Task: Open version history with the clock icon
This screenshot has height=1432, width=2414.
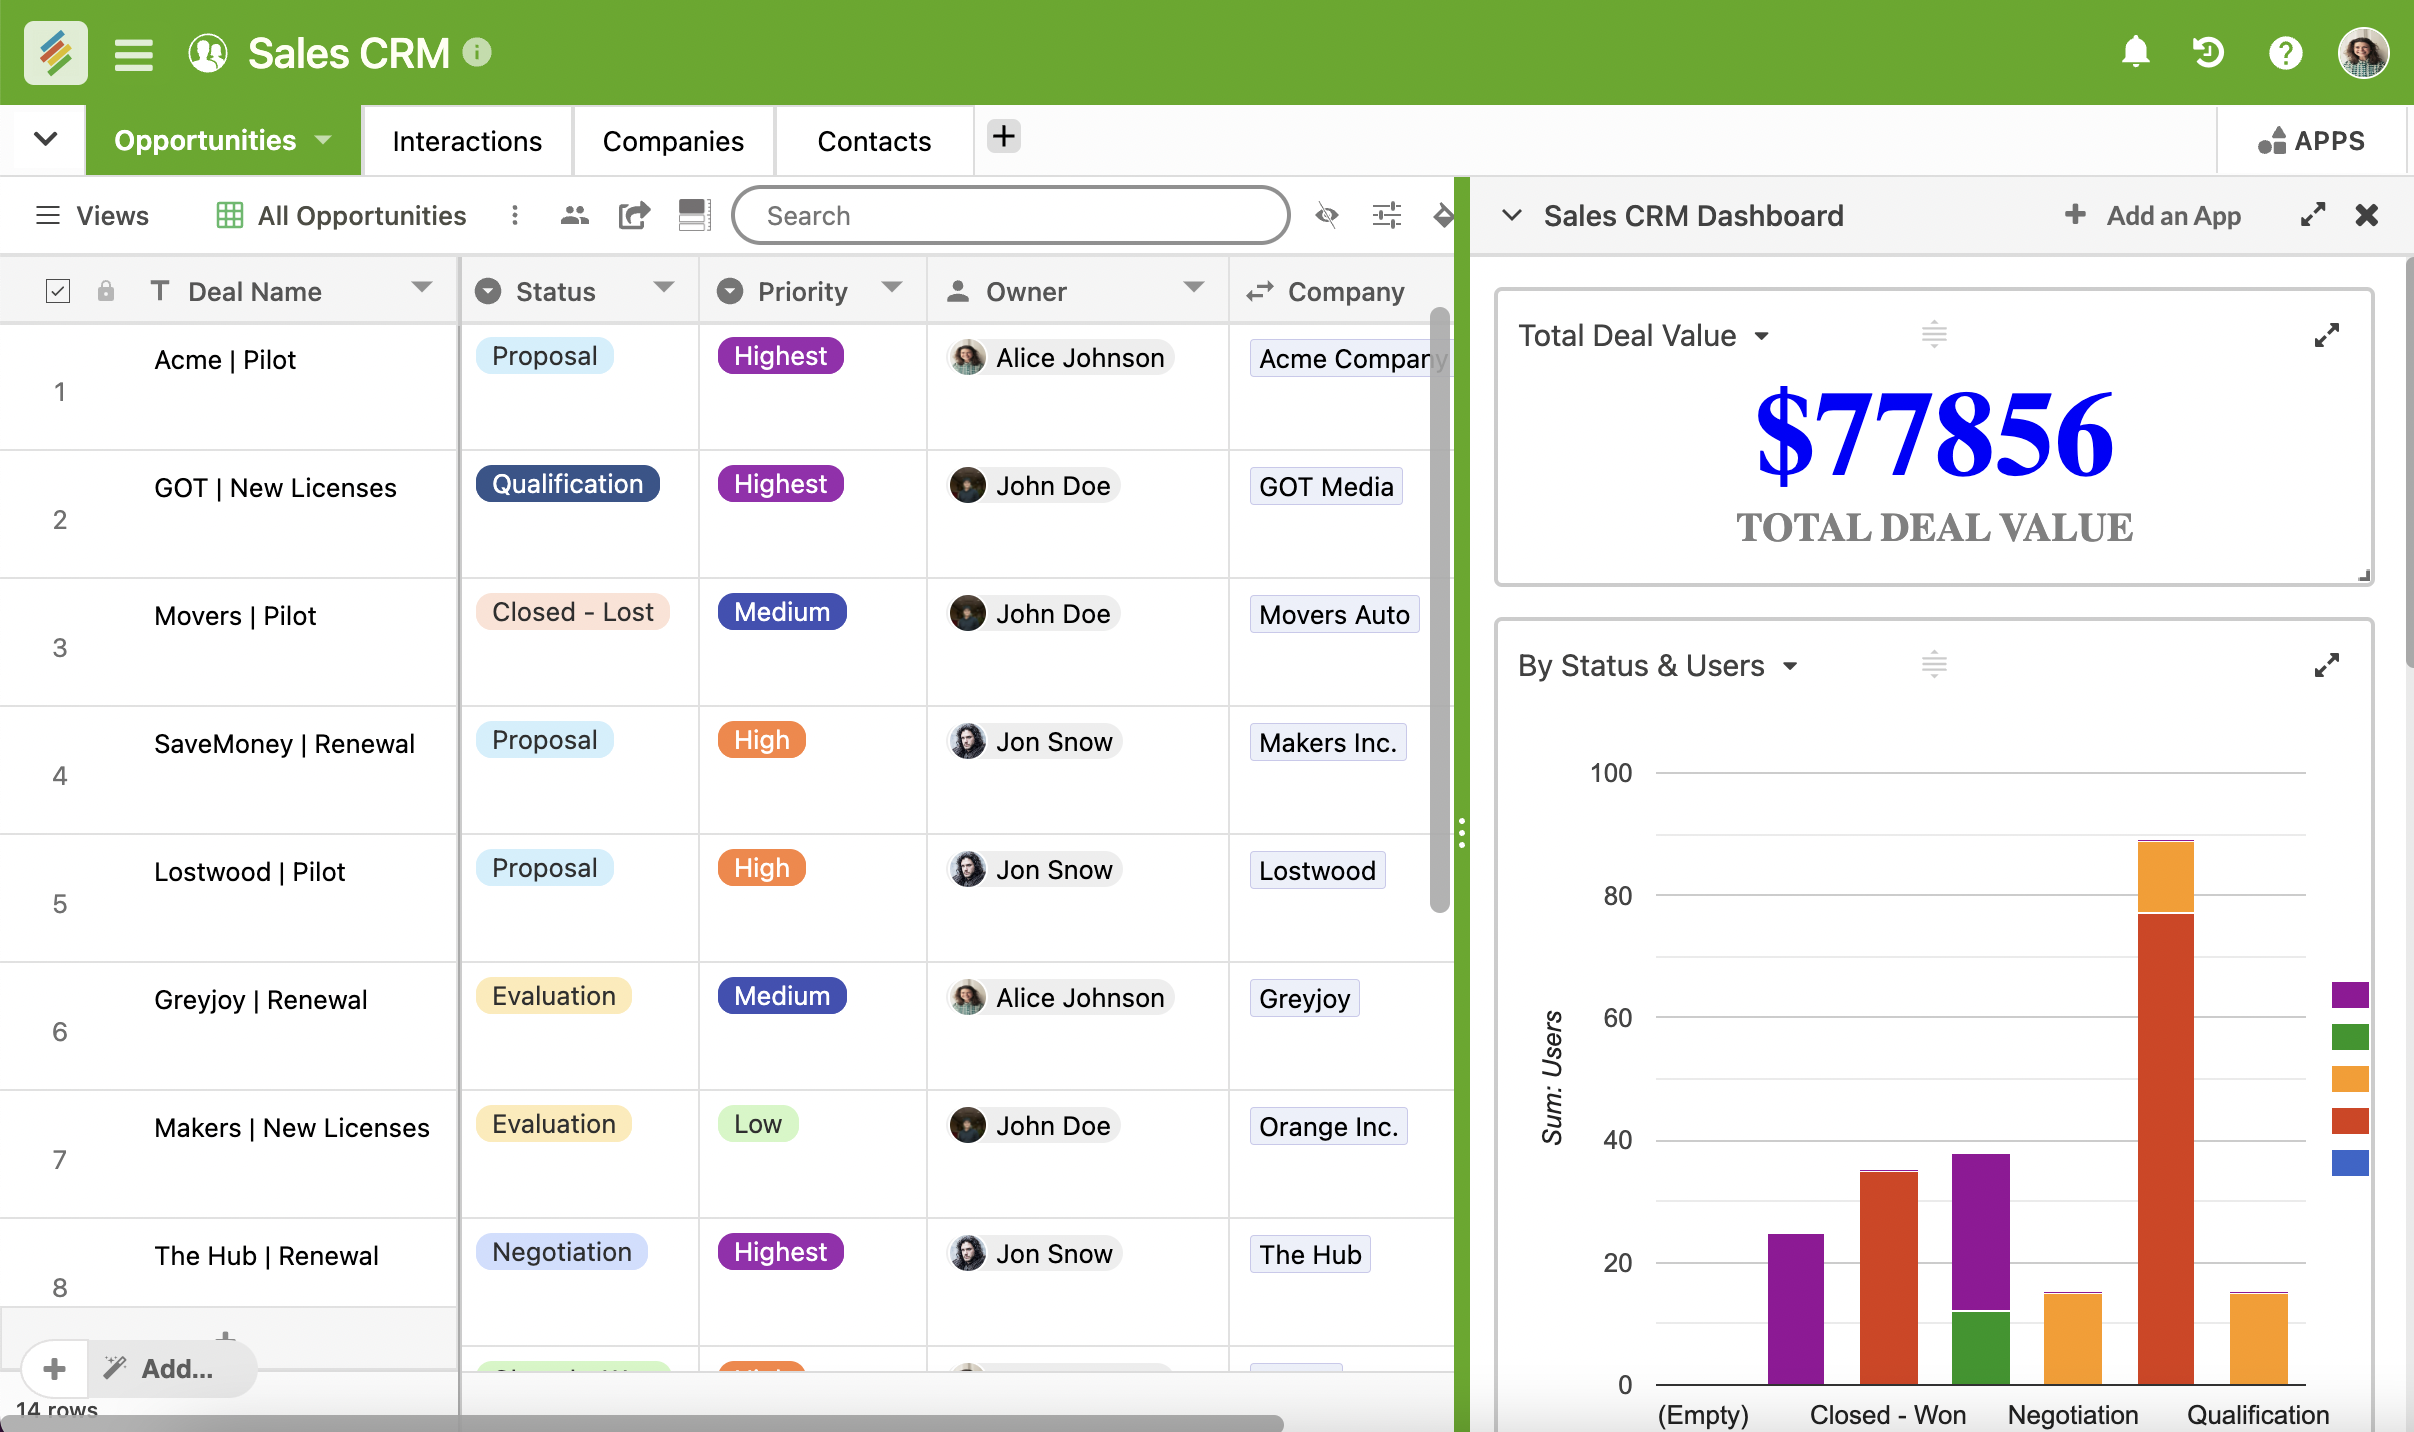Action: click(x=2208, y=52)
